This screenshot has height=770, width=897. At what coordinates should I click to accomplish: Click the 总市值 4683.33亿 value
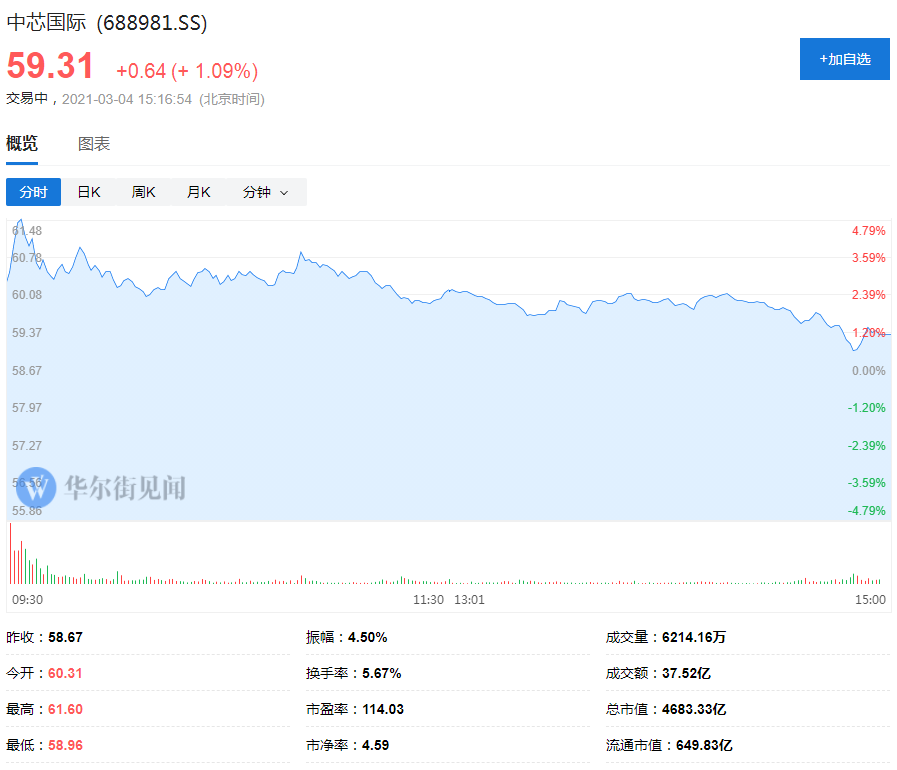(x=694, y=709)
